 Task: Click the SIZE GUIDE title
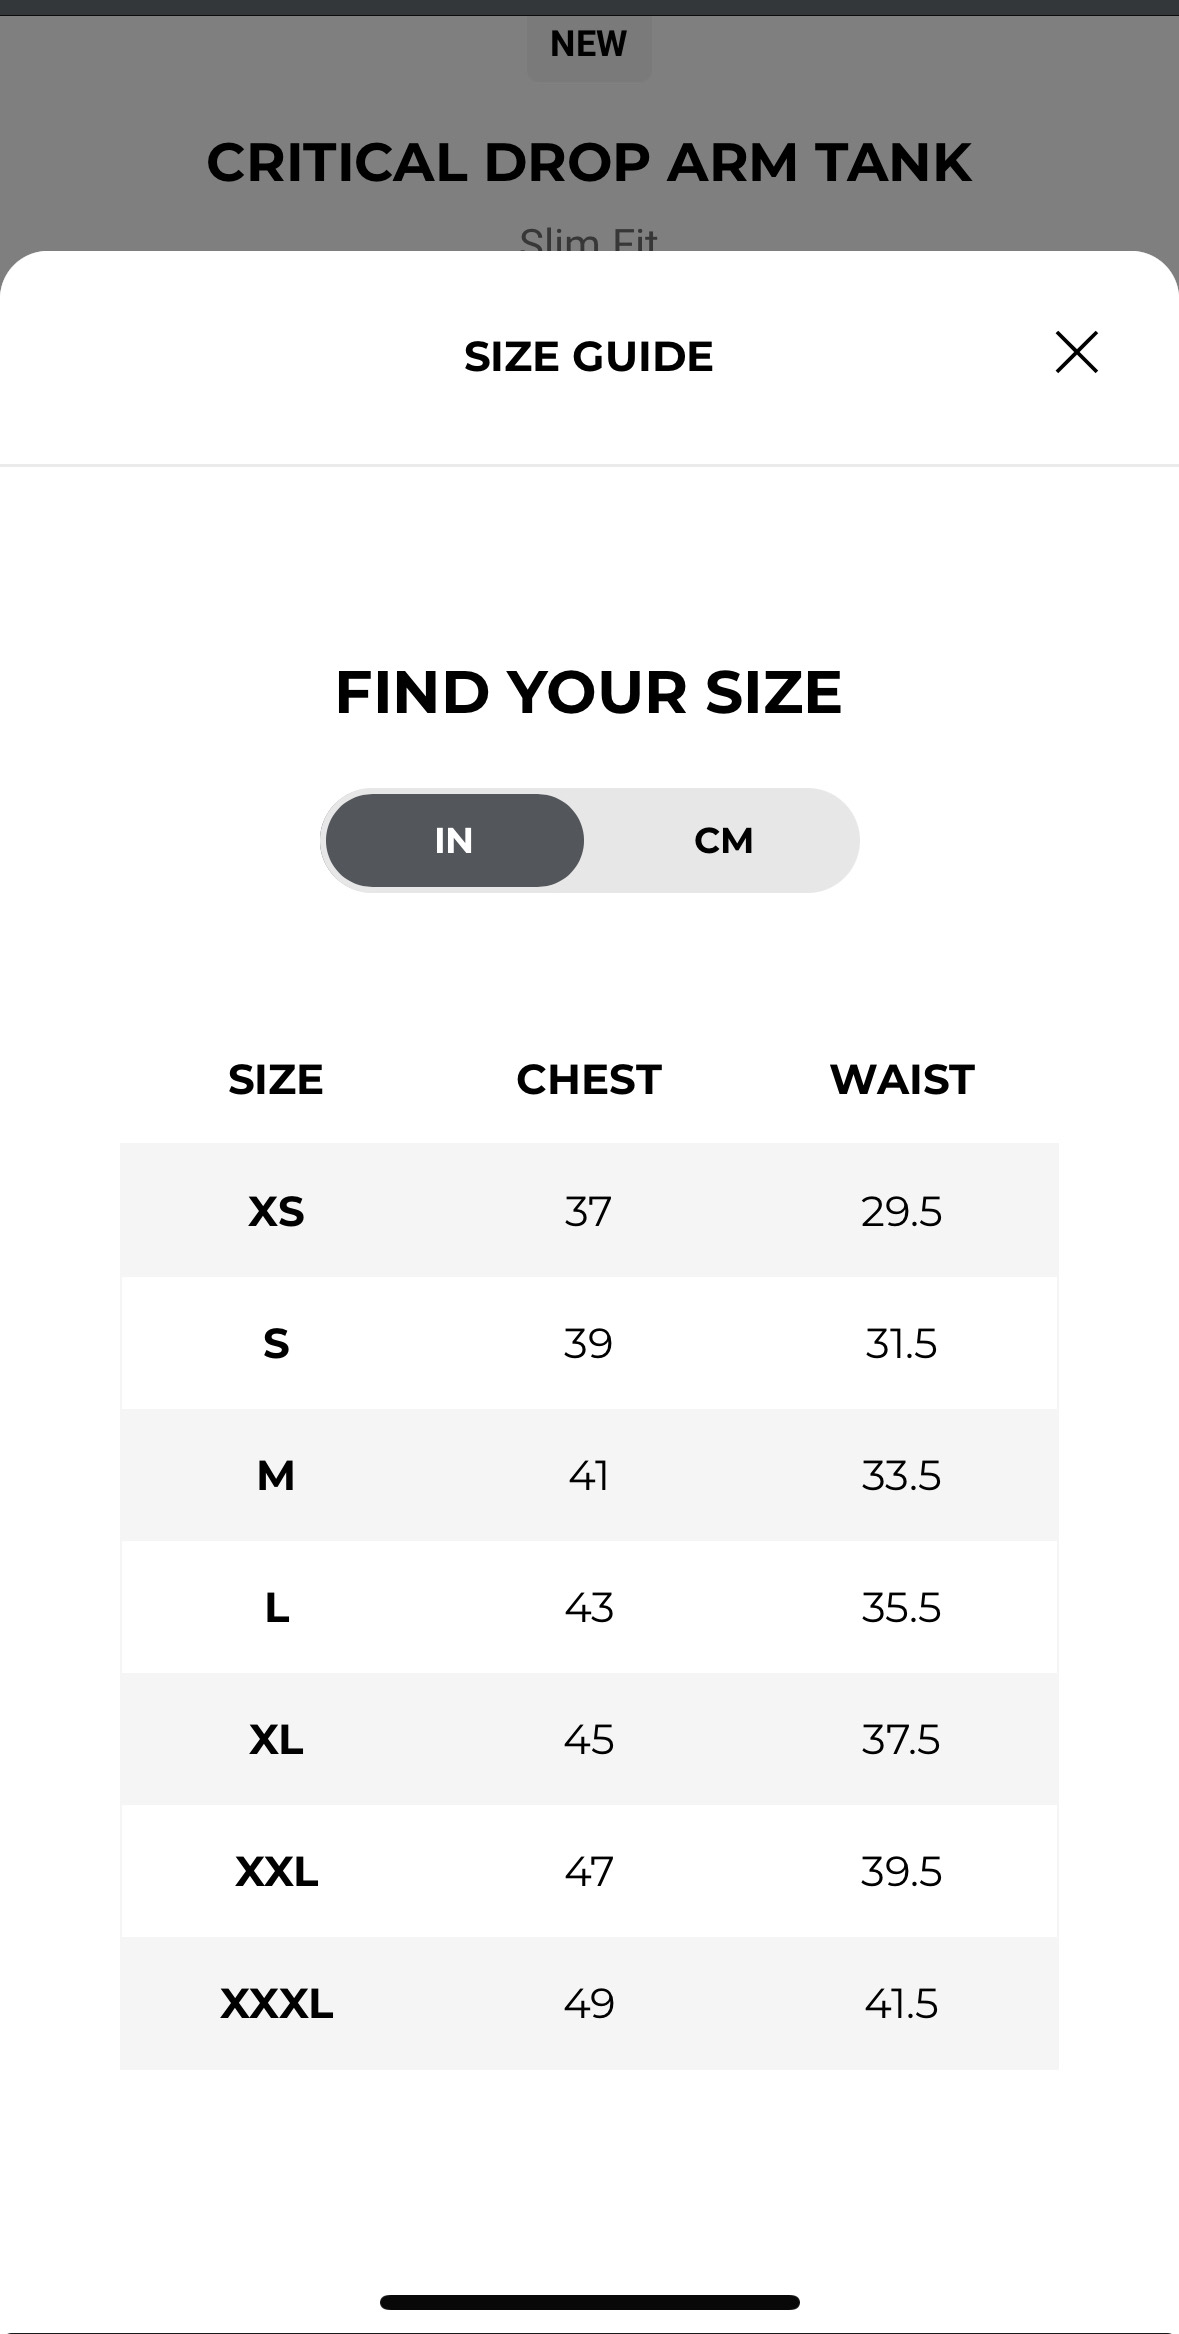[588, 355]
